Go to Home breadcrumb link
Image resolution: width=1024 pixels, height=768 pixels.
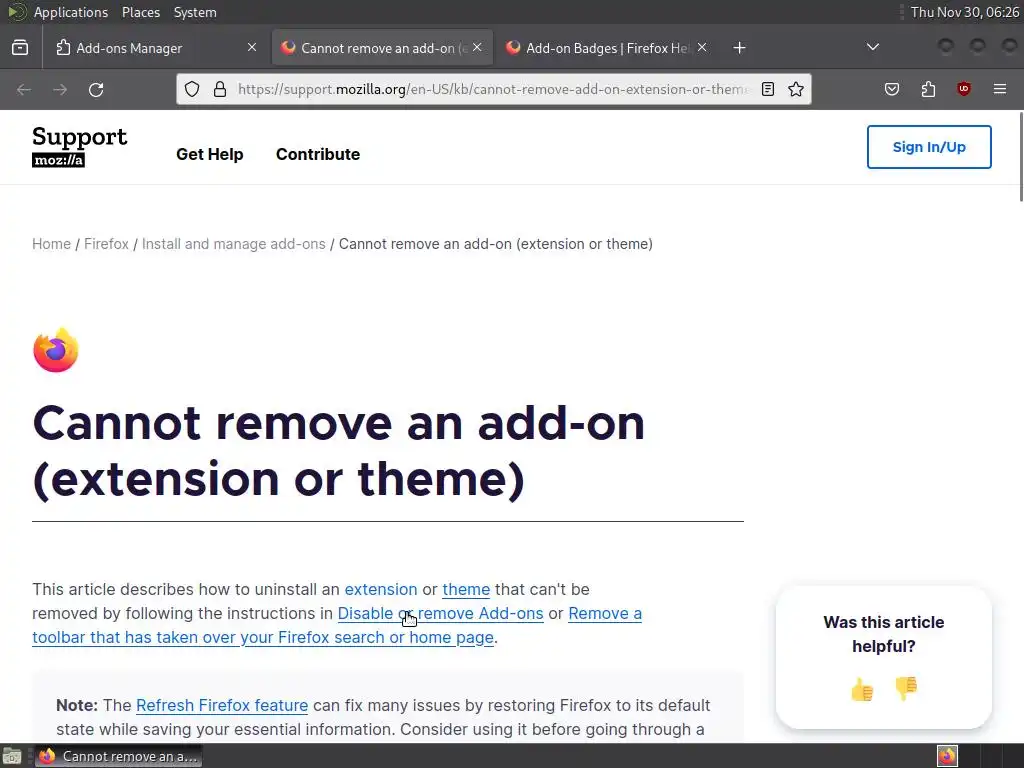click(52, 244)
